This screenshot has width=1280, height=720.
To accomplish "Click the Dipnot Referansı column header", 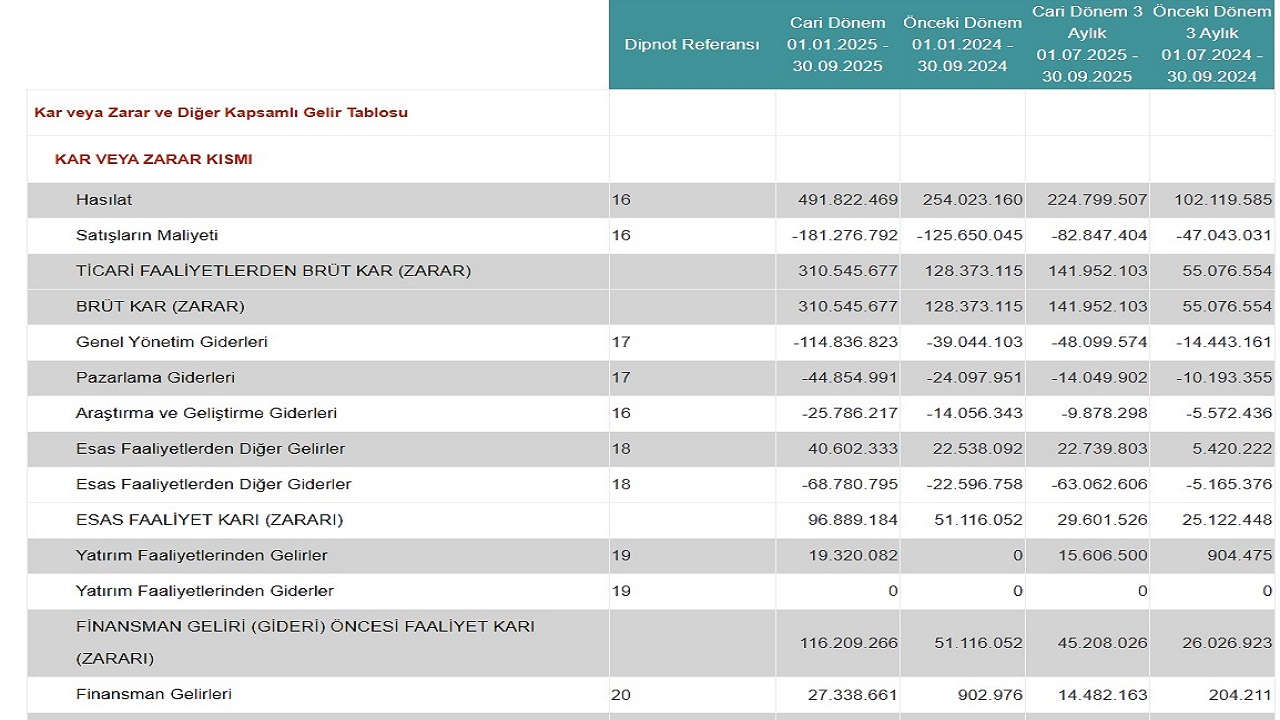I will [691, 45].
